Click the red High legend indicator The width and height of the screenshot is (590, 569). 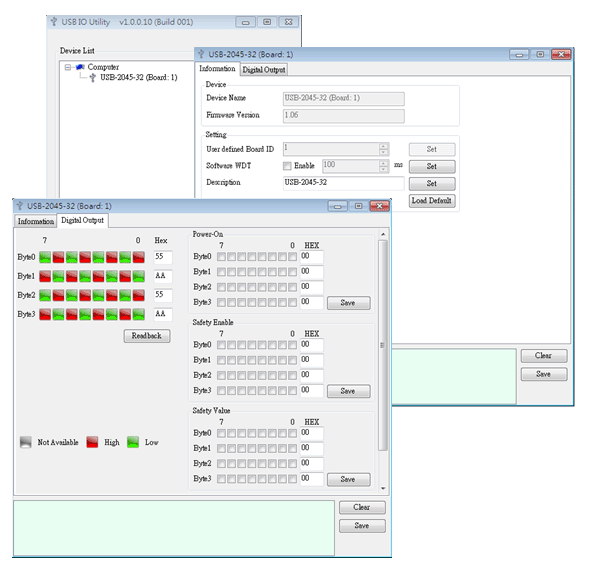92,442
